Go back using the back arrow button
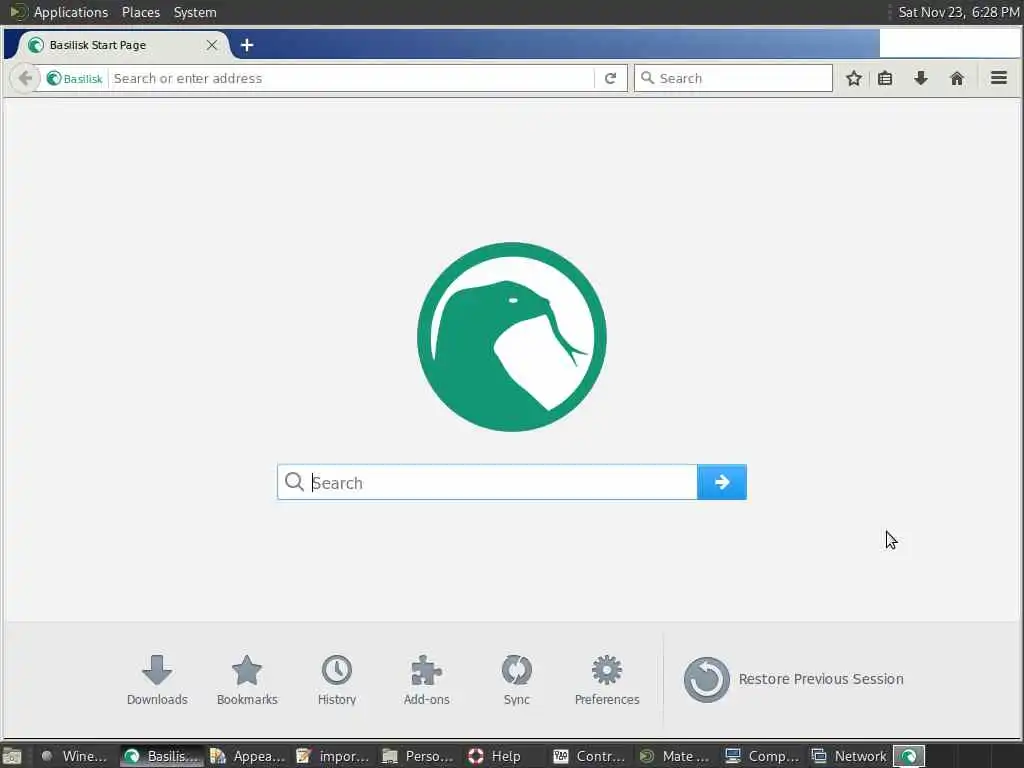 click(25, 79)
